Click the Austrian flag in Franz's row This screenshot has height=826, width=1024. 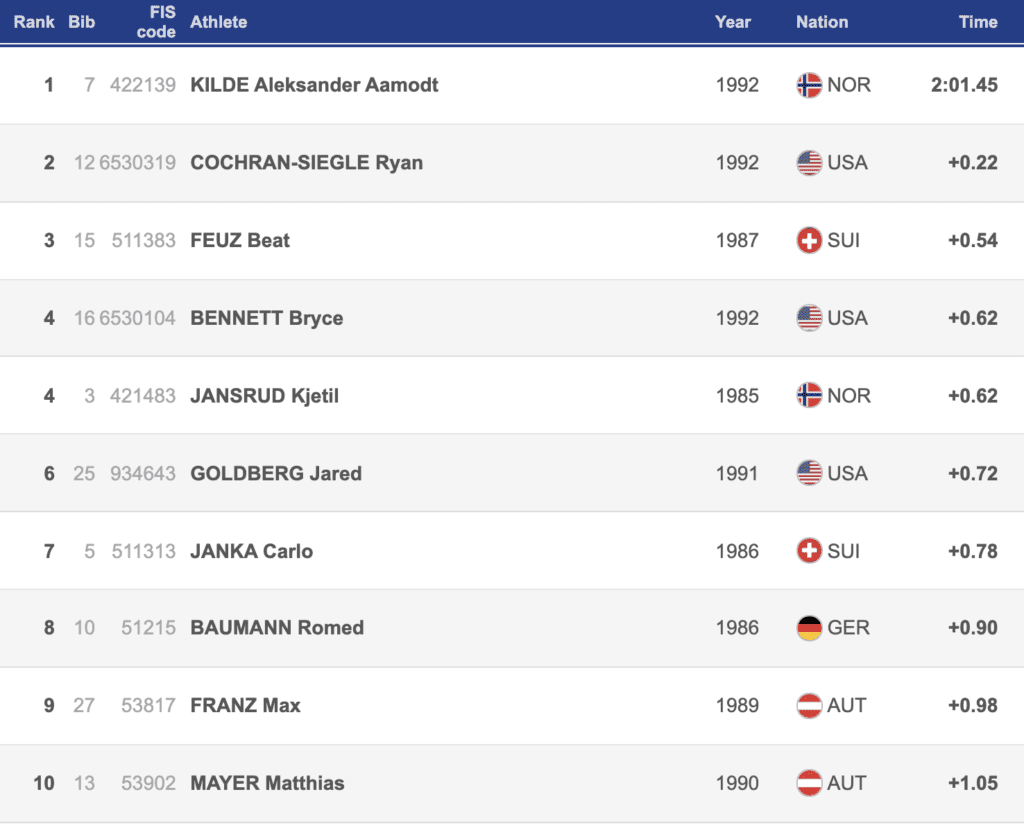point(809,706)
